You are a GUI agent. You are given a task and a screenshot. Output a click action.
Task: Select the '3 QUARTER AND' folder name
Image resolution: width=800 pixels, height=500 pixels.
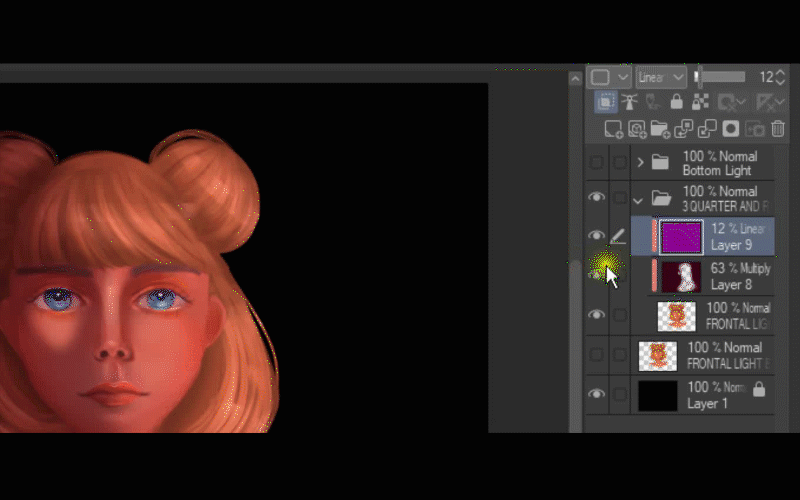[725, 206]
